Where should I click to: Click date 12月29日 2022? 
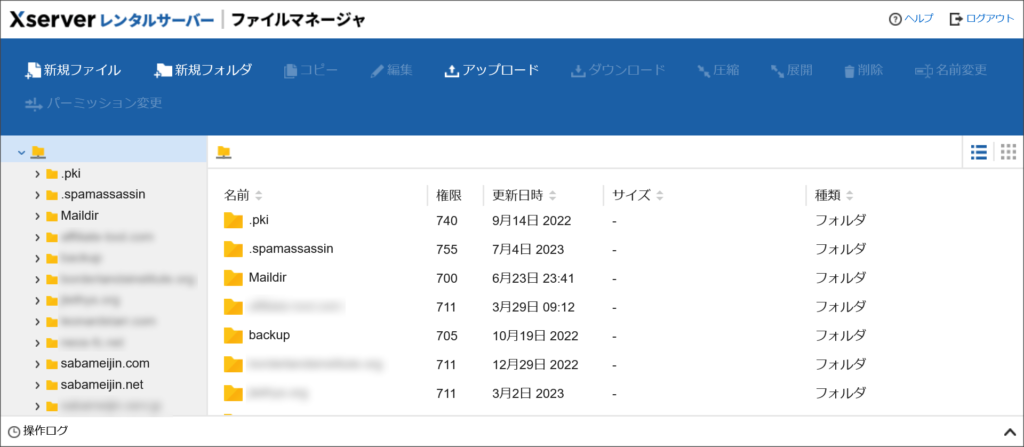click(535, 365)
